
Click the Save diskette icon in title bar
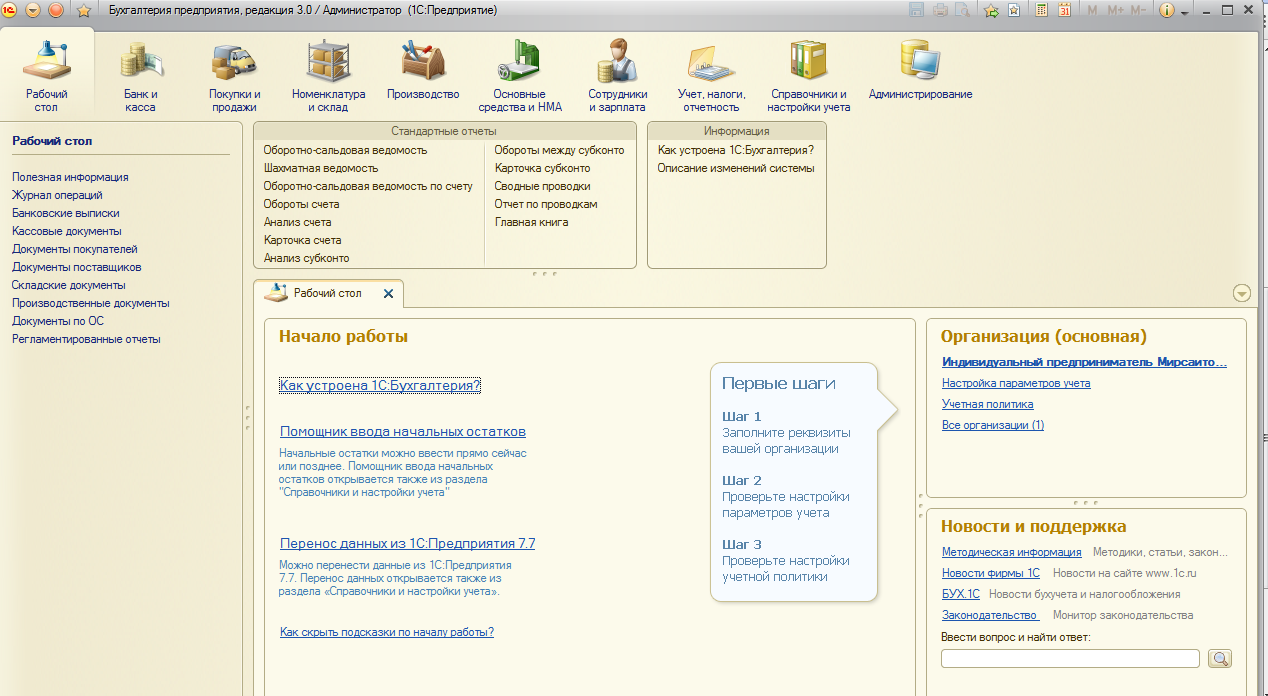pyautogui.click(x=917, y=10)
